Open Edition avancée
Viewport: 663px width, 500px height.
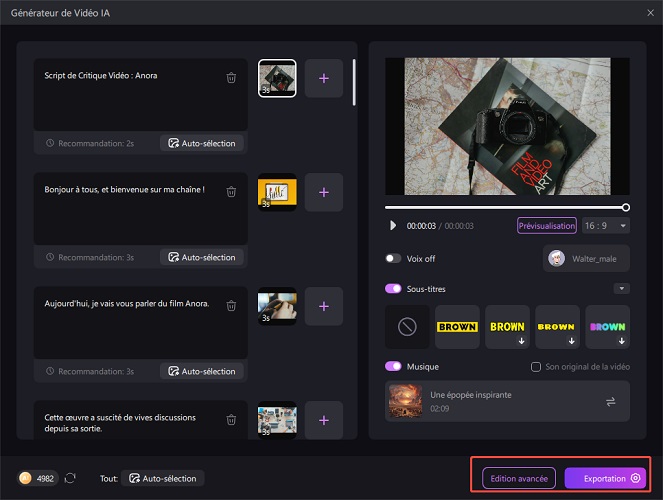[519, 478]
